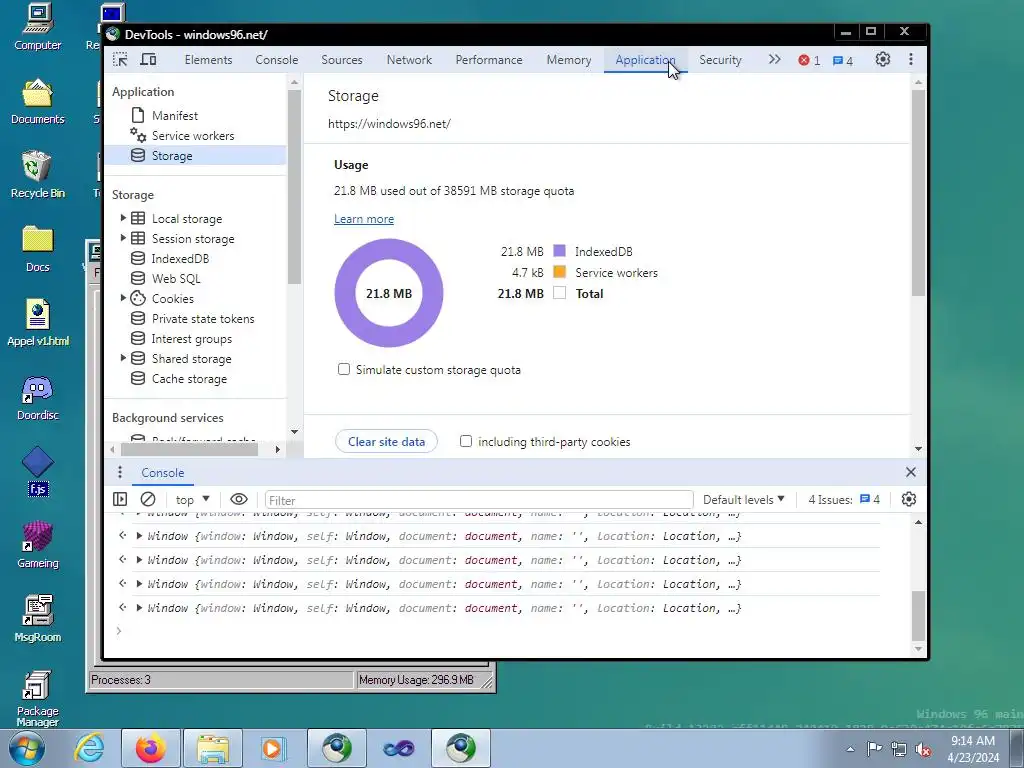Open Internet Explorer from the taskbar

click(89, 748)
